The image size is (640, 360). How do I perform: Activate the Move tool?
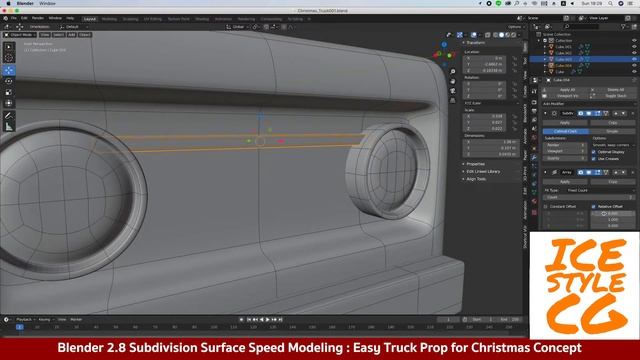pos(9,70)
